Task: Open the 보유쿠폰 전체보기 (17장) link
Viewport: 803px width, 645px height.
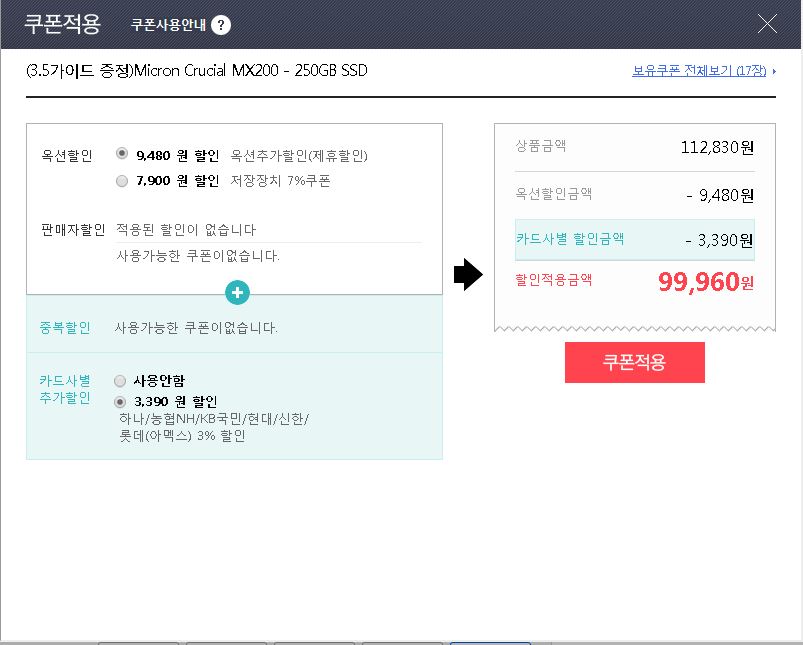Action: (x=699, y=72)
